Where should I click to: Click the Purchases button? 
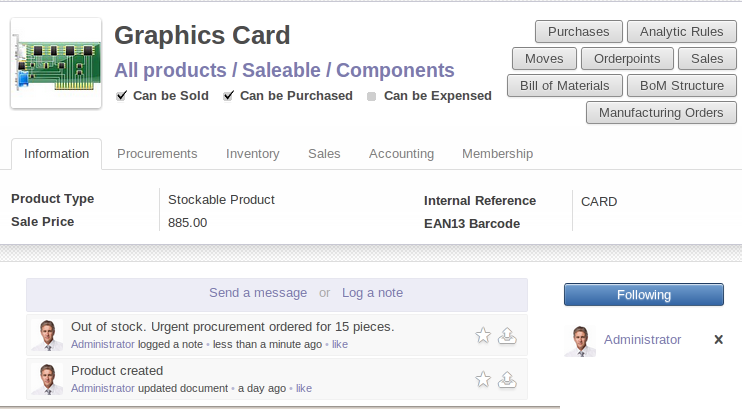click(579, 32)
